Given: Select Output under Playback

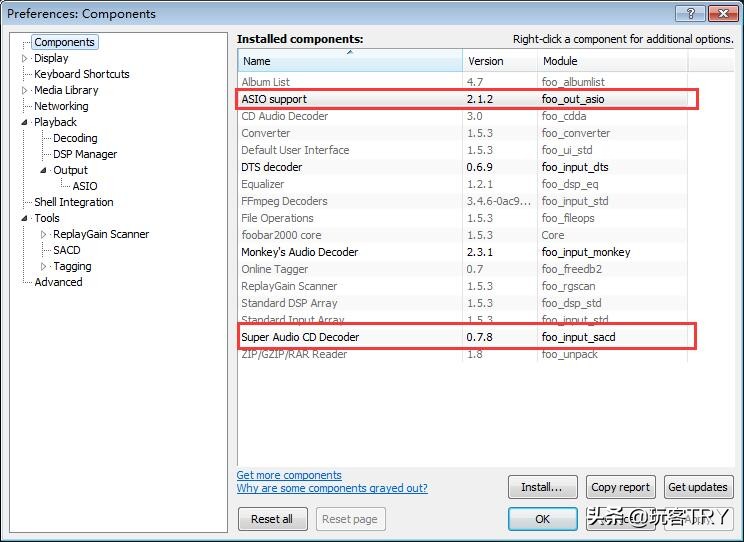Looking at the screenshot, I should [x=70, y=170].
